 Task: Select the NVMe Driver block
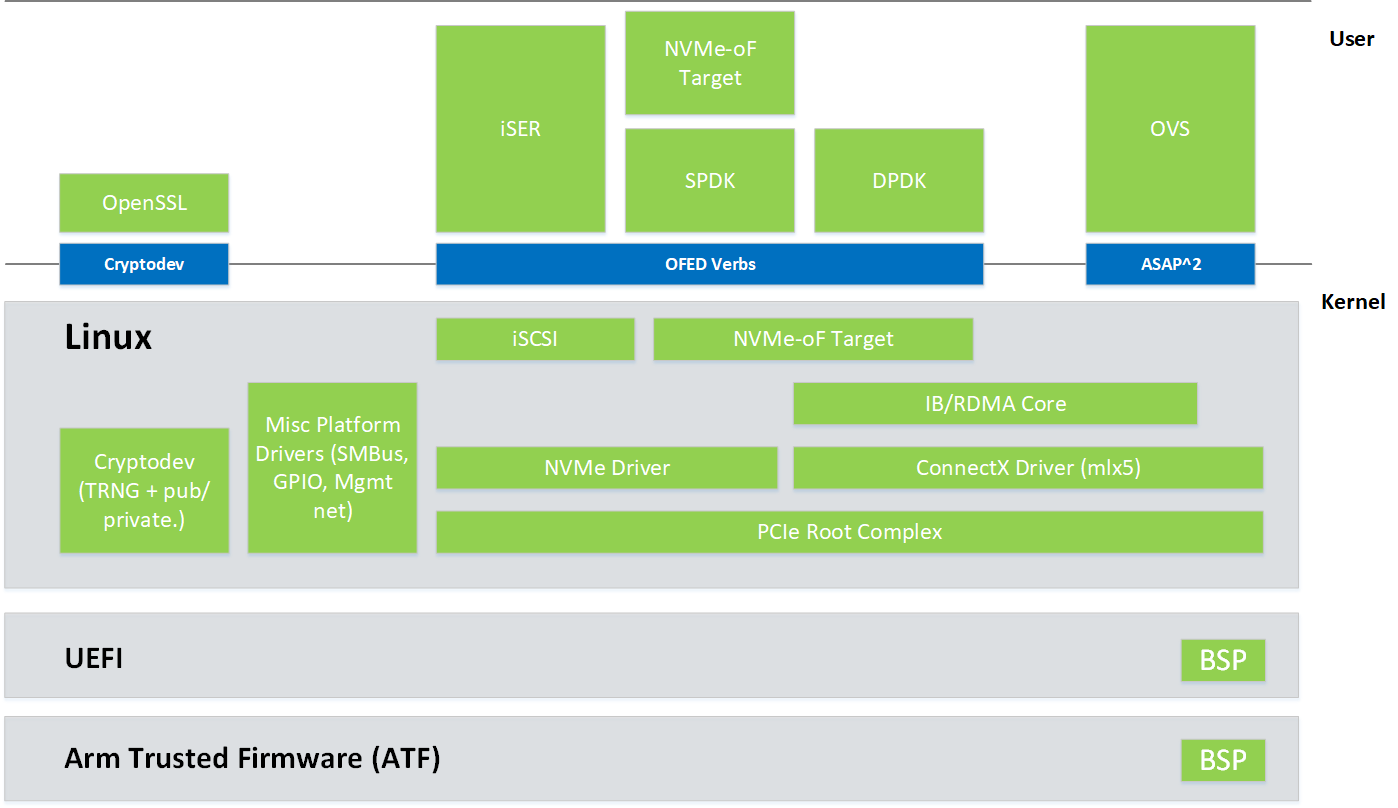click(x=607, y=467)
